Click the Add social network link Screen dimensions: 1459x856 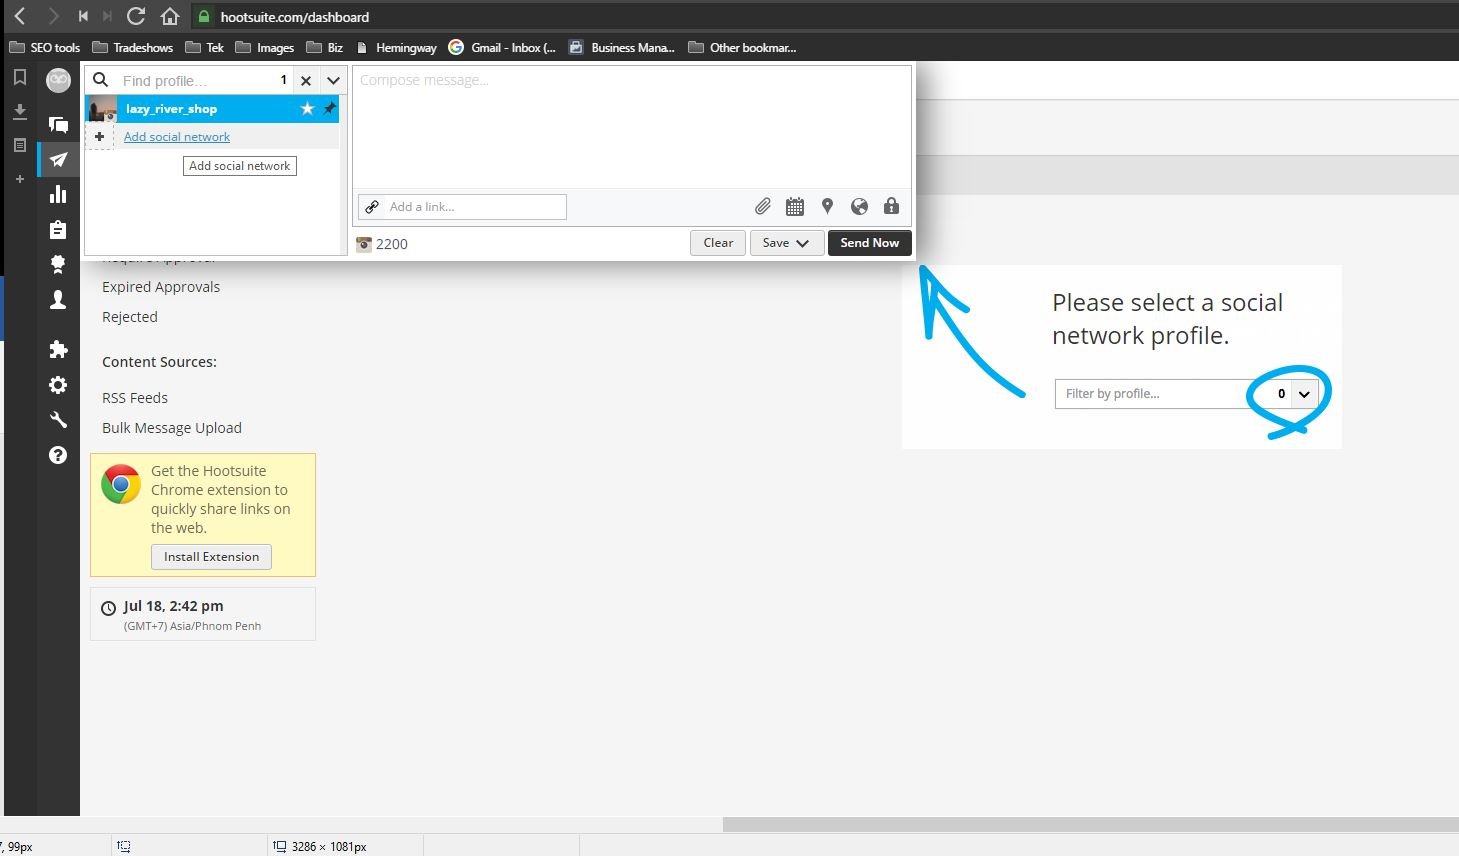click(x=177, y=137)
